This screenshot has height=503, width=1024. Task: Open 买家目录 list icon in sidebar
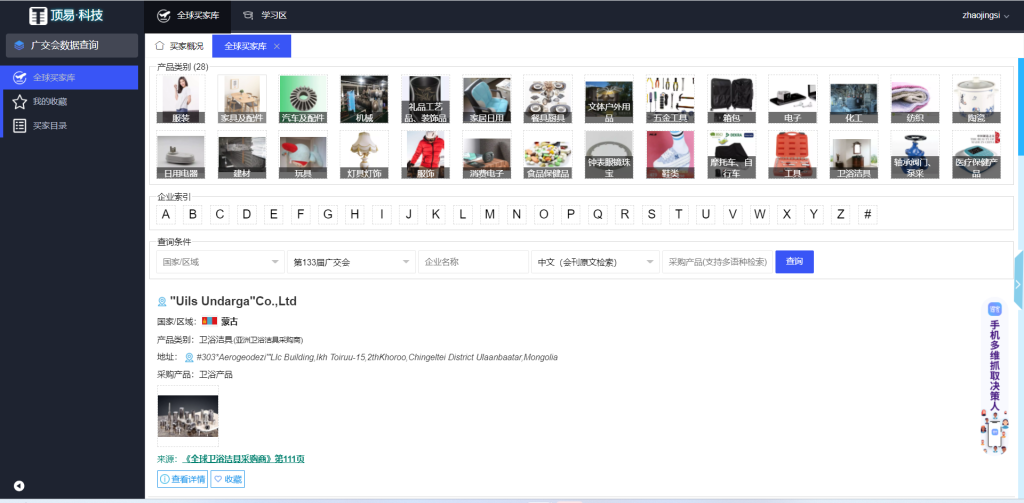(20, 126)
